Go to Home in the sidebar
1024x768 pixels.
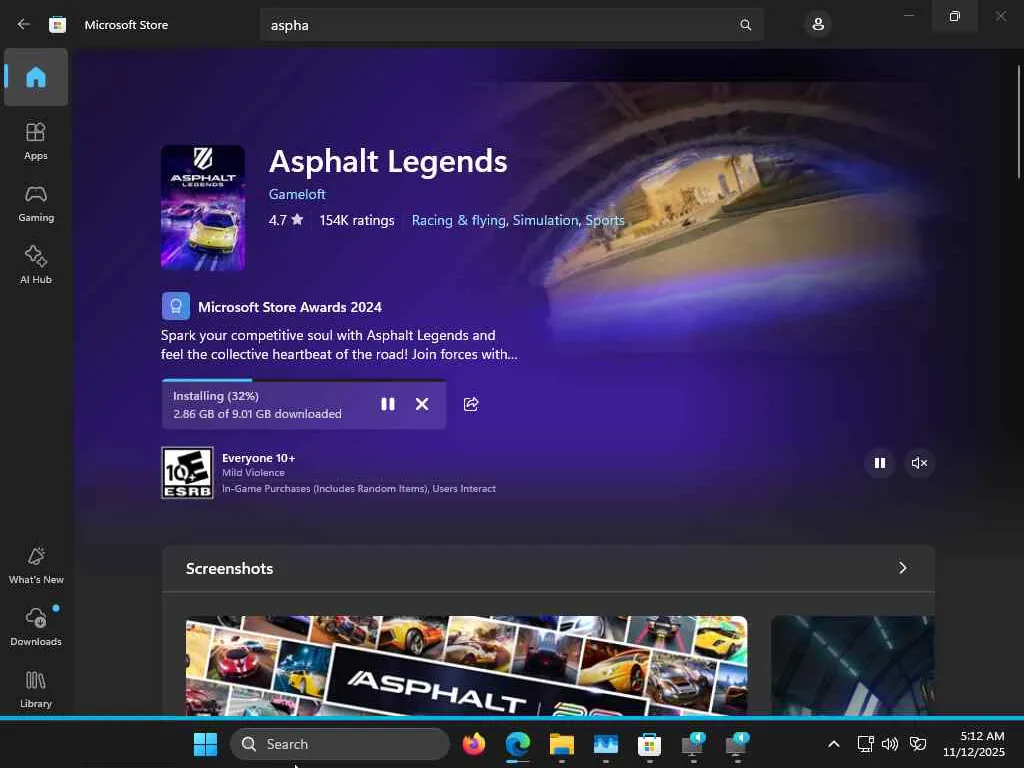(36, 77)
